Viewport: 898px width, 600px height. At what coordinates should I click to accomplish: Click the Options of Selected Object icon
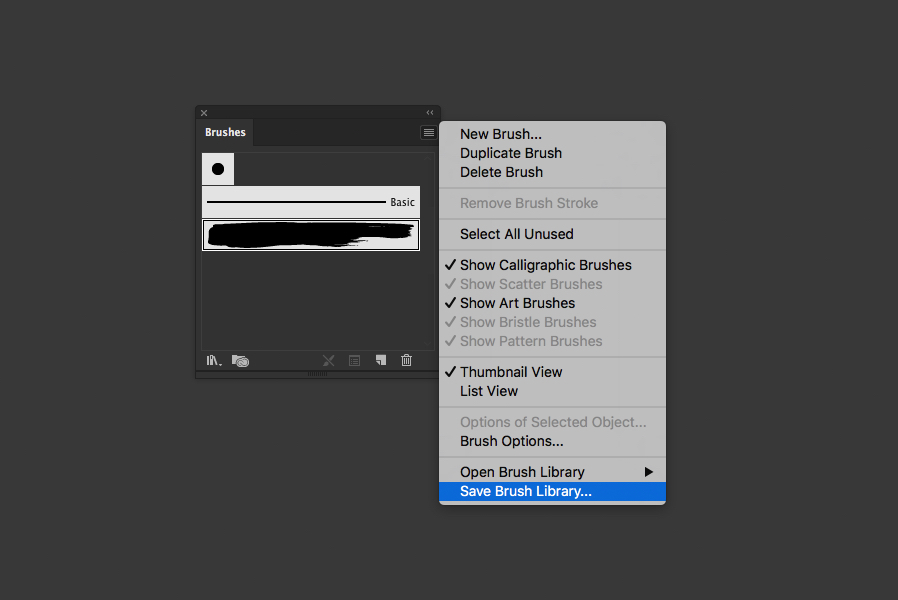[x=354, y=360]
